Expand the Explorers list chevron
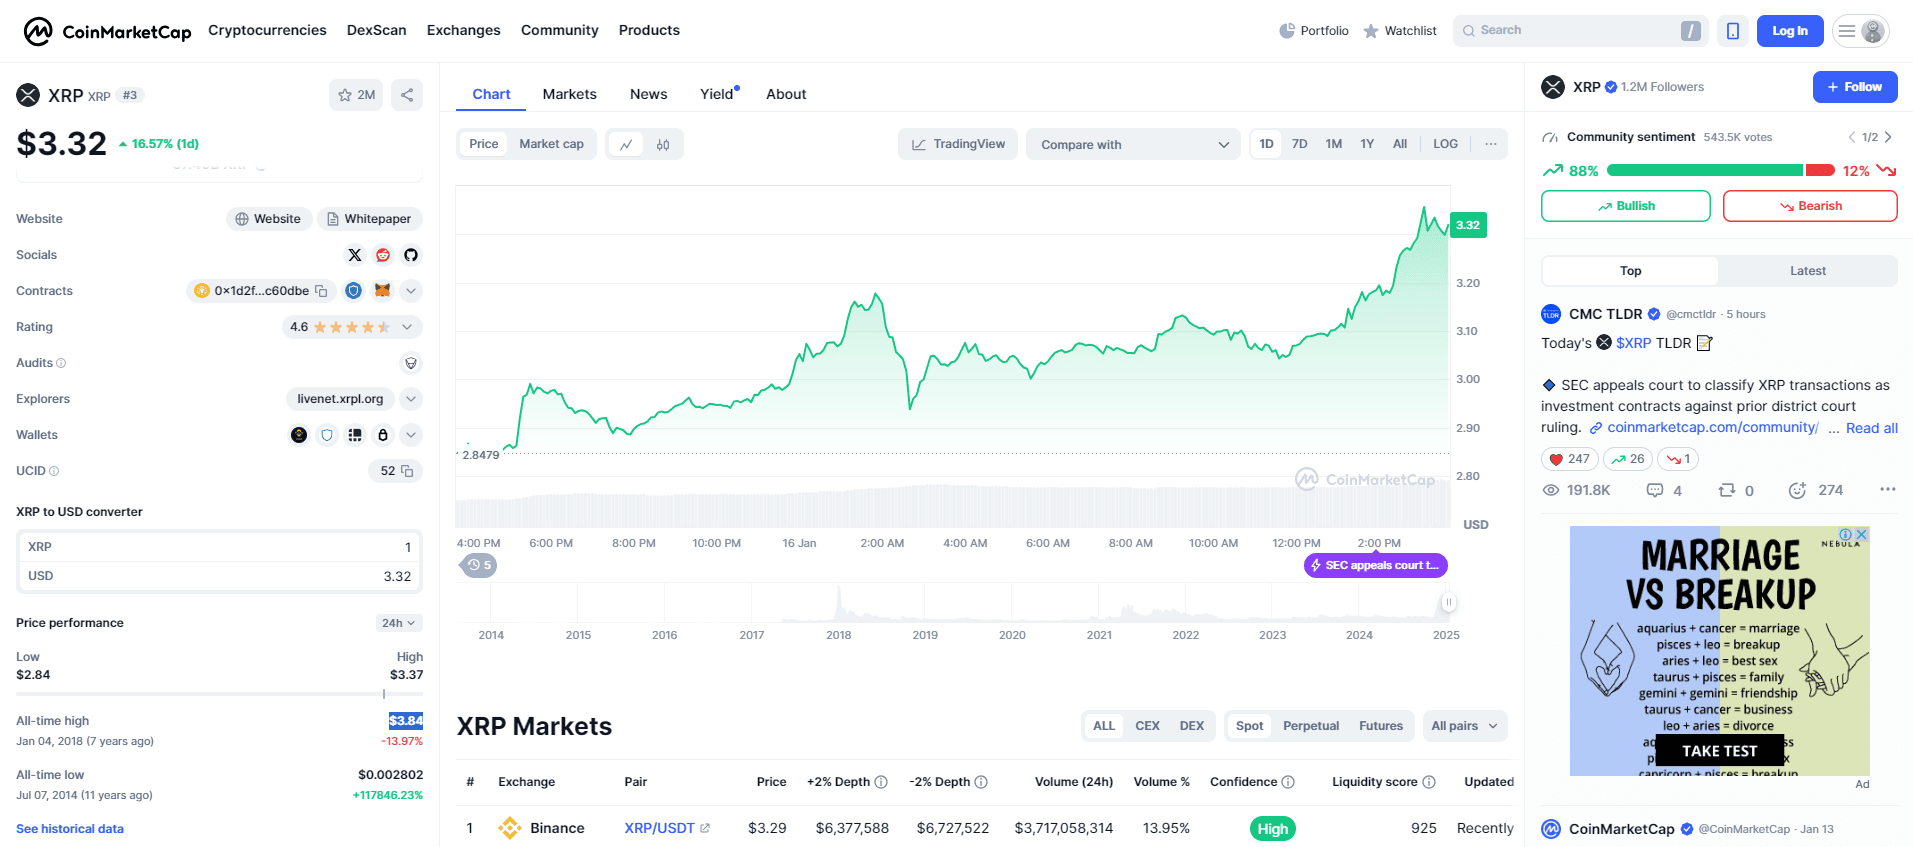The image size is (1913, 847). click(411, 399)
